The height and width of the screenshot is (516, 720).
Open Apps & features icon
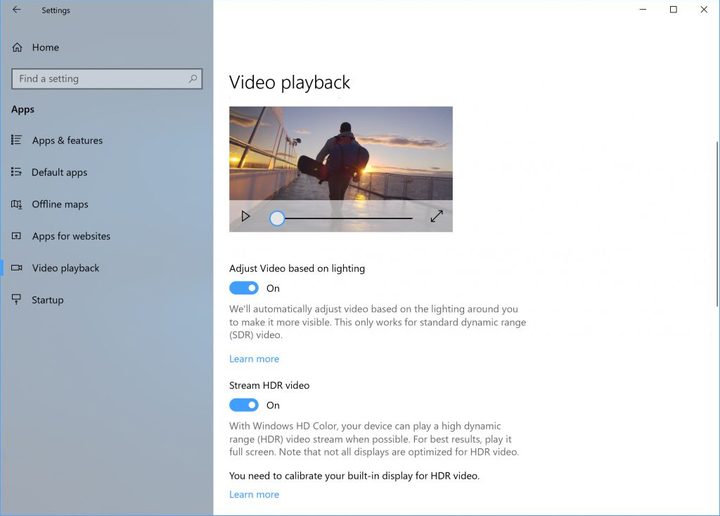click(17, 140)
